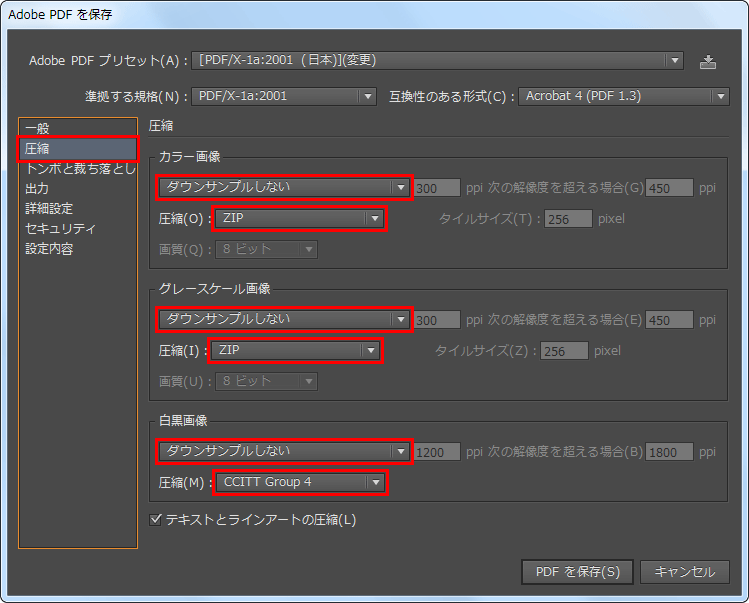Click the カラー画像 450 ppi threshold field

[x=669, y=188]
